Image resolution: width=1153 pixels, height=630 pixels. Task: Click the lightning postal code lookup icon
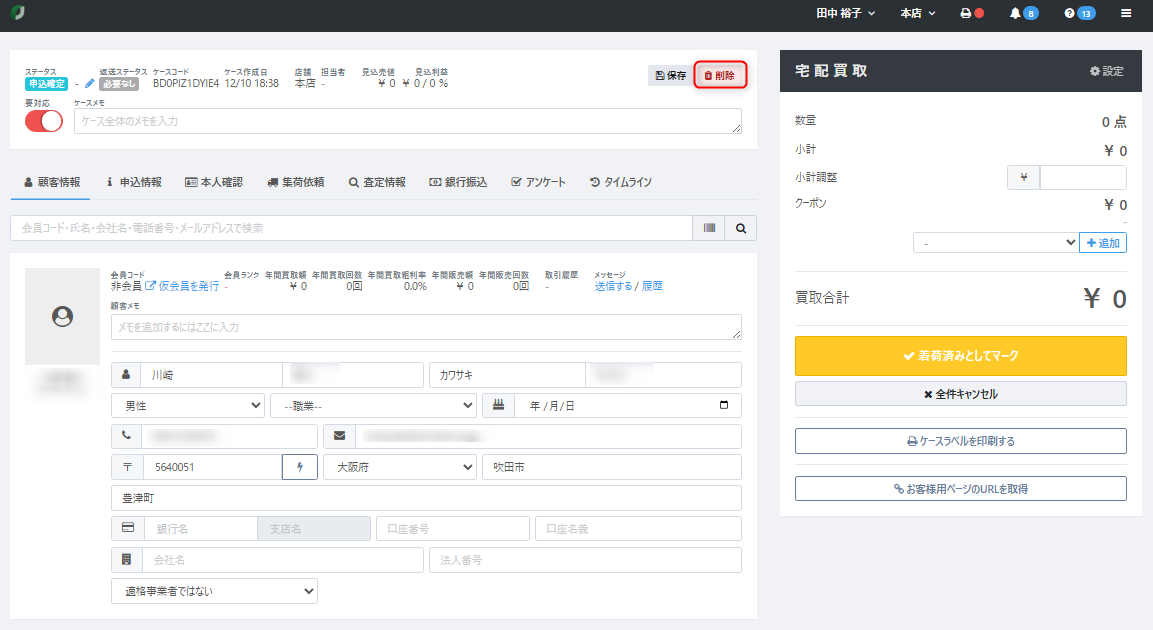(300, 467)
